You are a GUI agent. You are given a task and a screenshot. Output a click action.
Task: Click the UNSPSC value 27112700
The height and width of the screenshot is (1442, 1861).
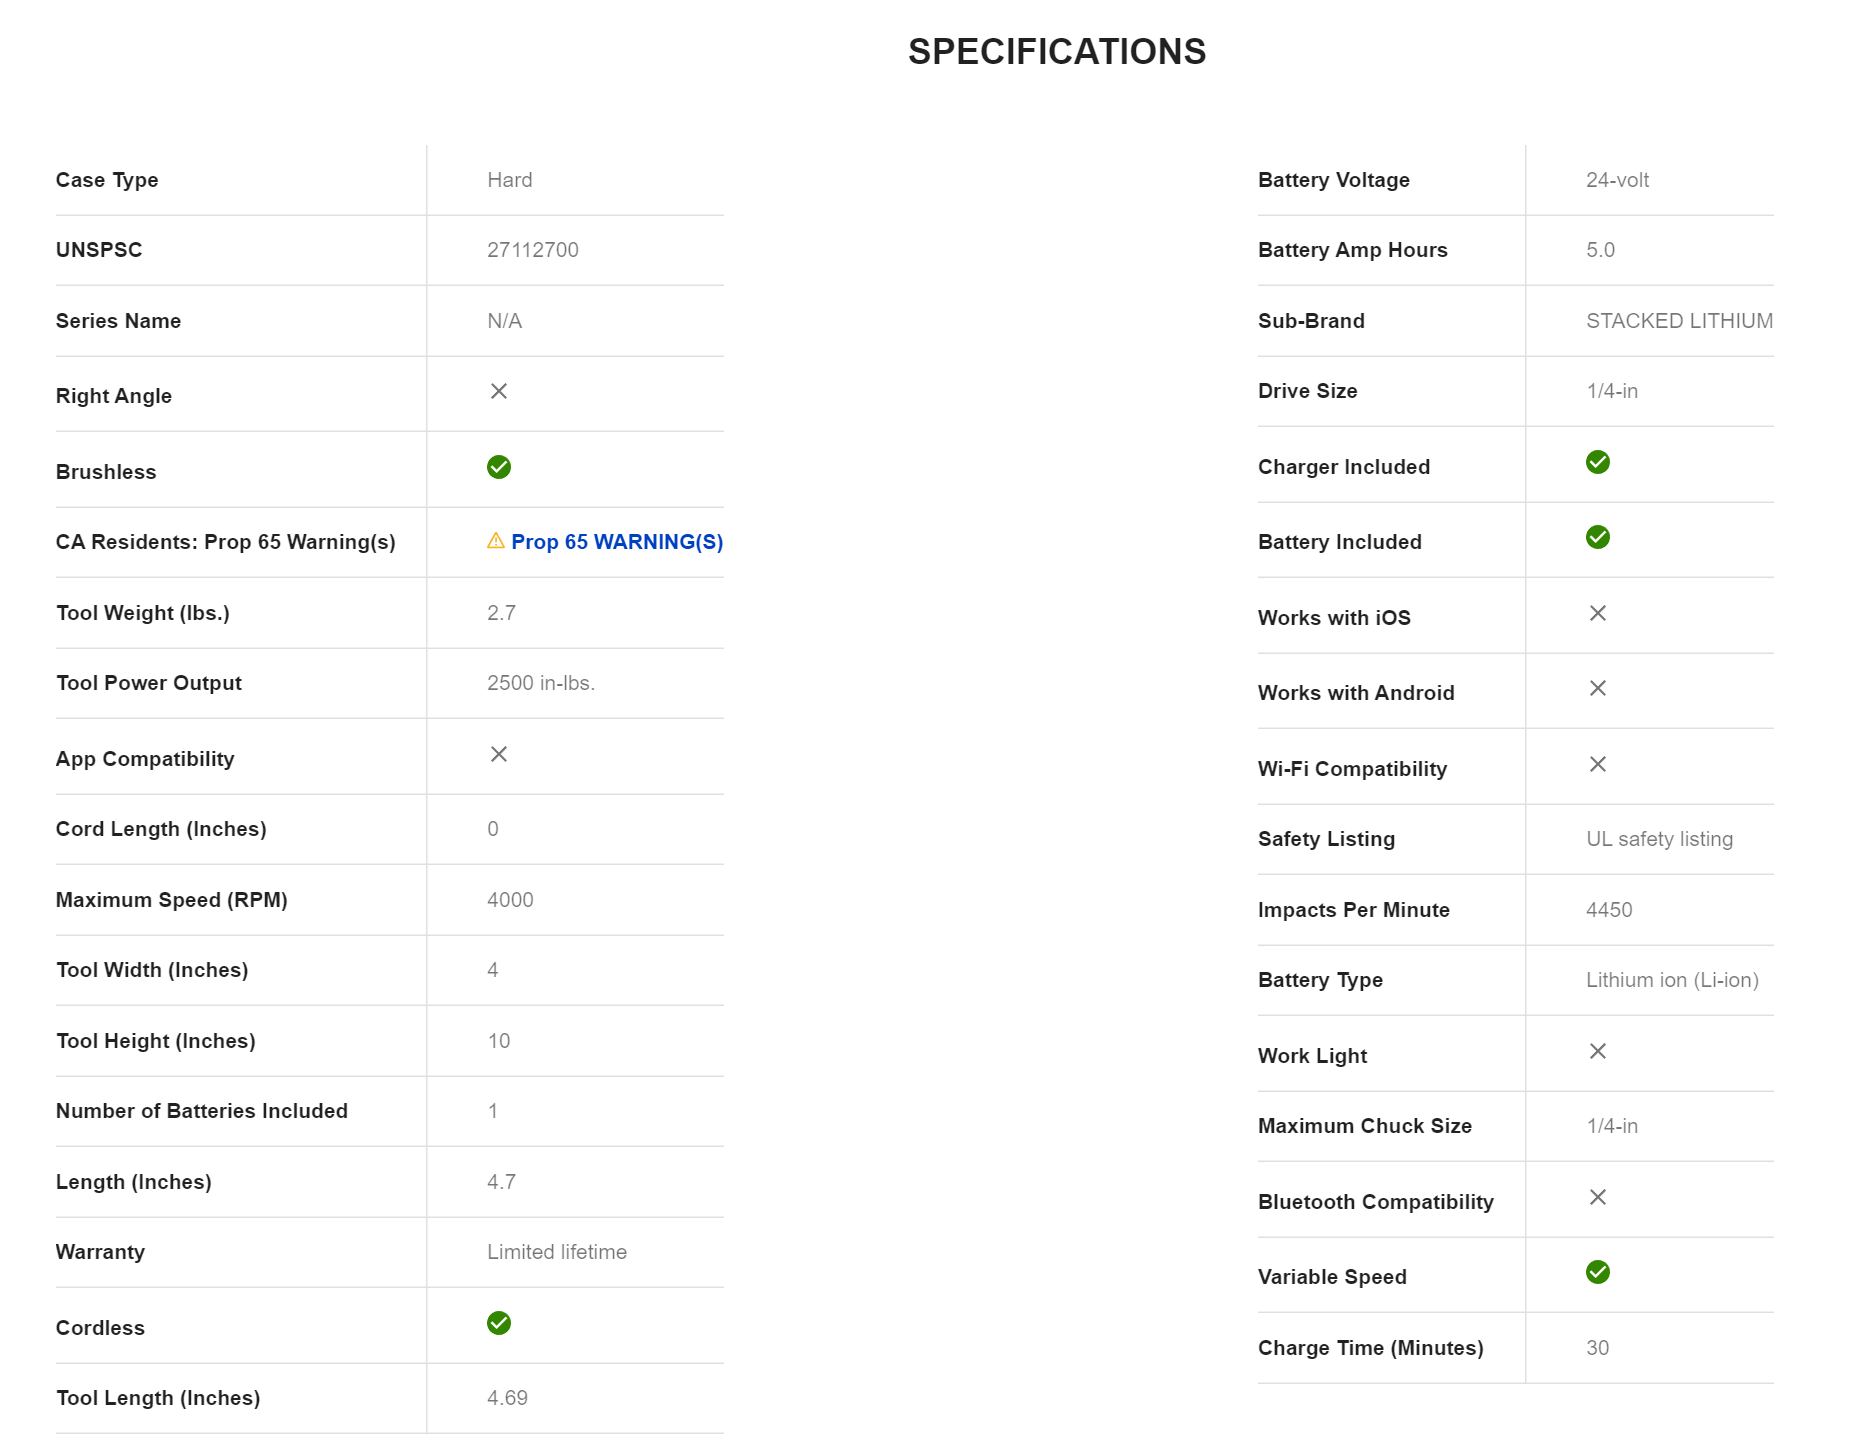(533, 250)
